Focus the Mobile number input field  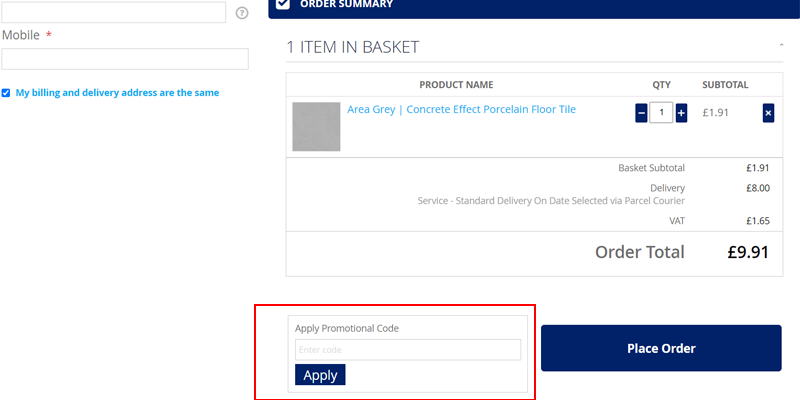coord(125,59)
